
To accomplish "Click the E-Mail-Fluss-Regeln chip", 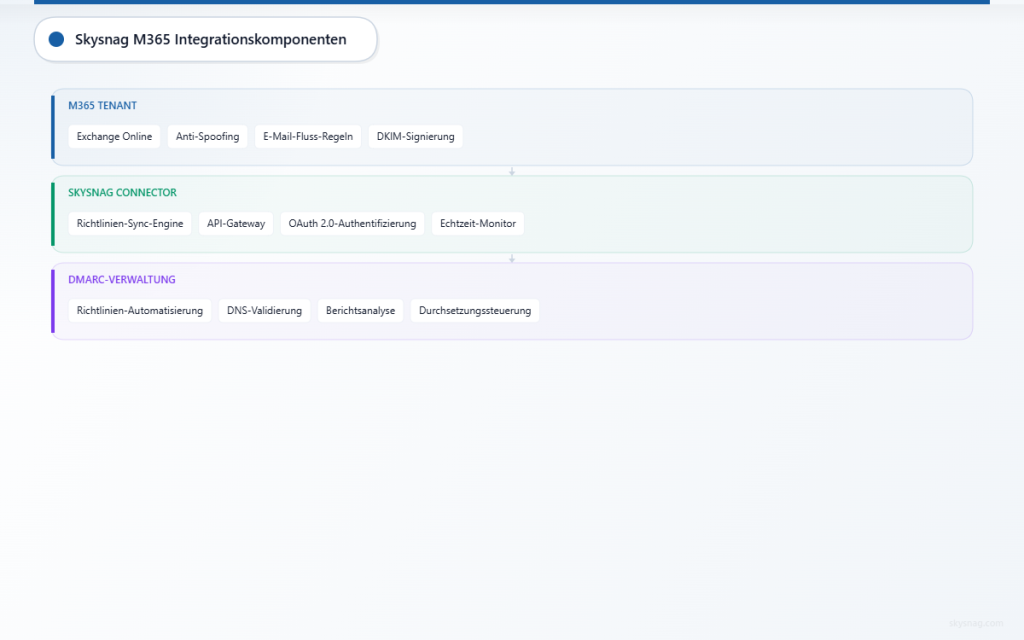I will click(x=308, y=136).
